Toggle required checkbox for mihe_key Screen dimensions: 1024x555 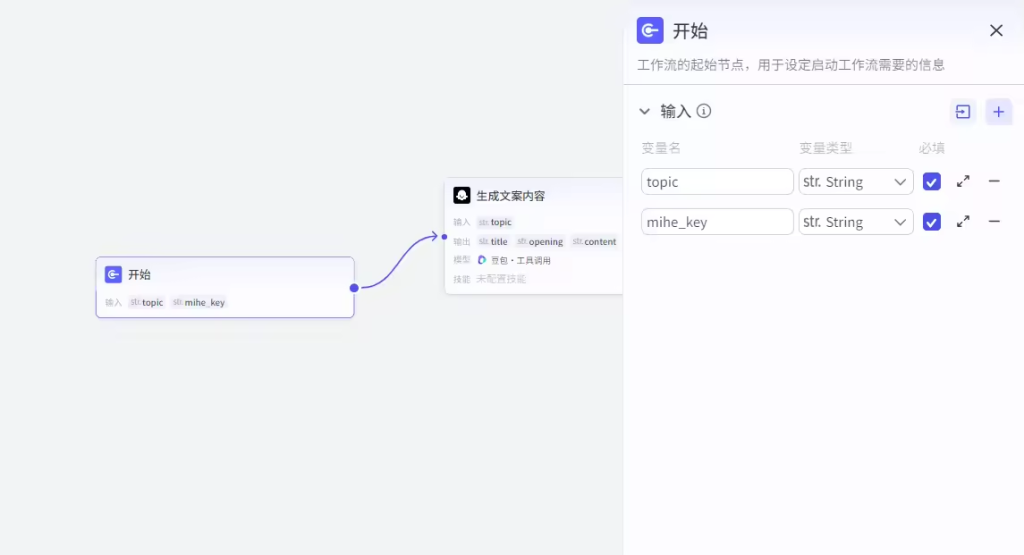click(932, 222)
